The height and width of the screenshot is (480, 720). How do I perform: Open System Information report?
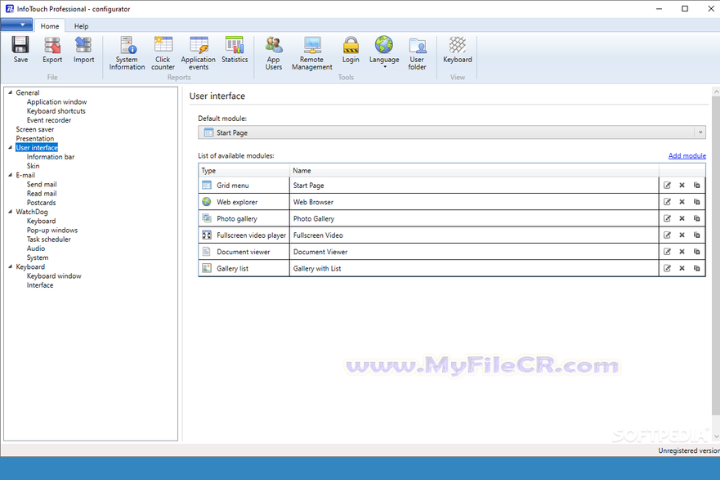tap(127, 53)
